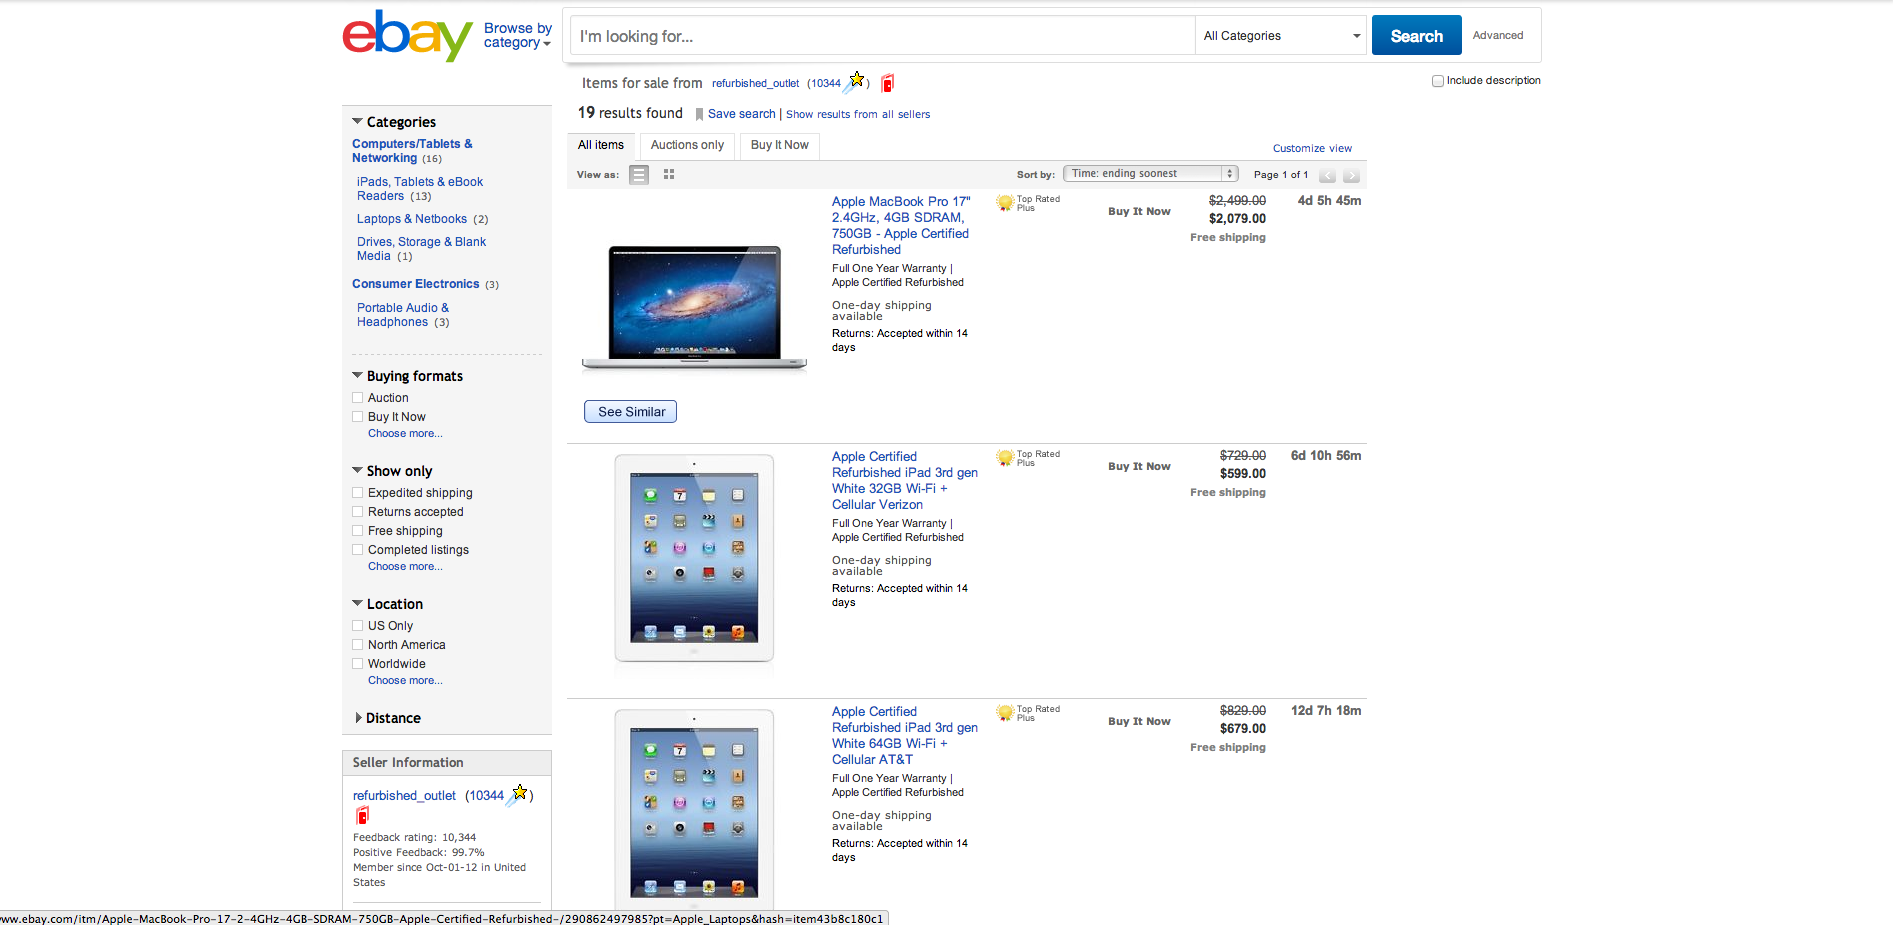Open iPad 64GB AT&T listing title
1893x925 pixels.
905,736
